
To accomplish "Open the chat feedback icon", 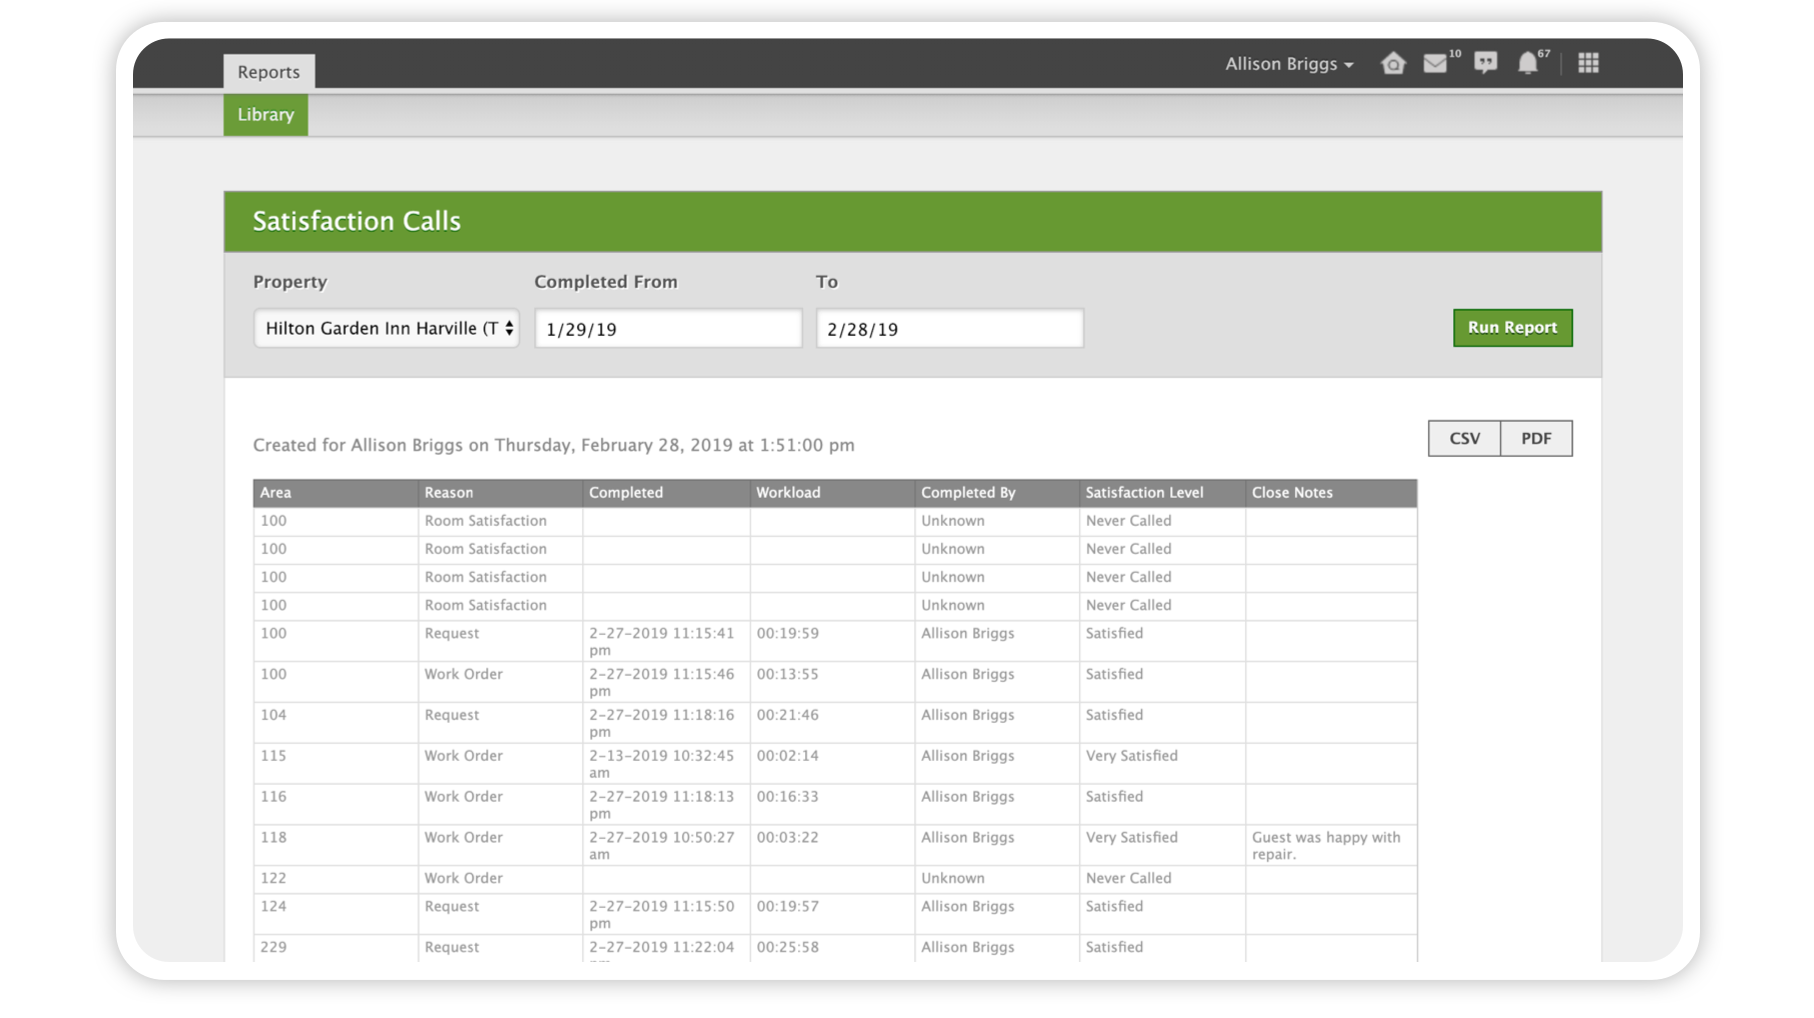I will point(1486,63).
